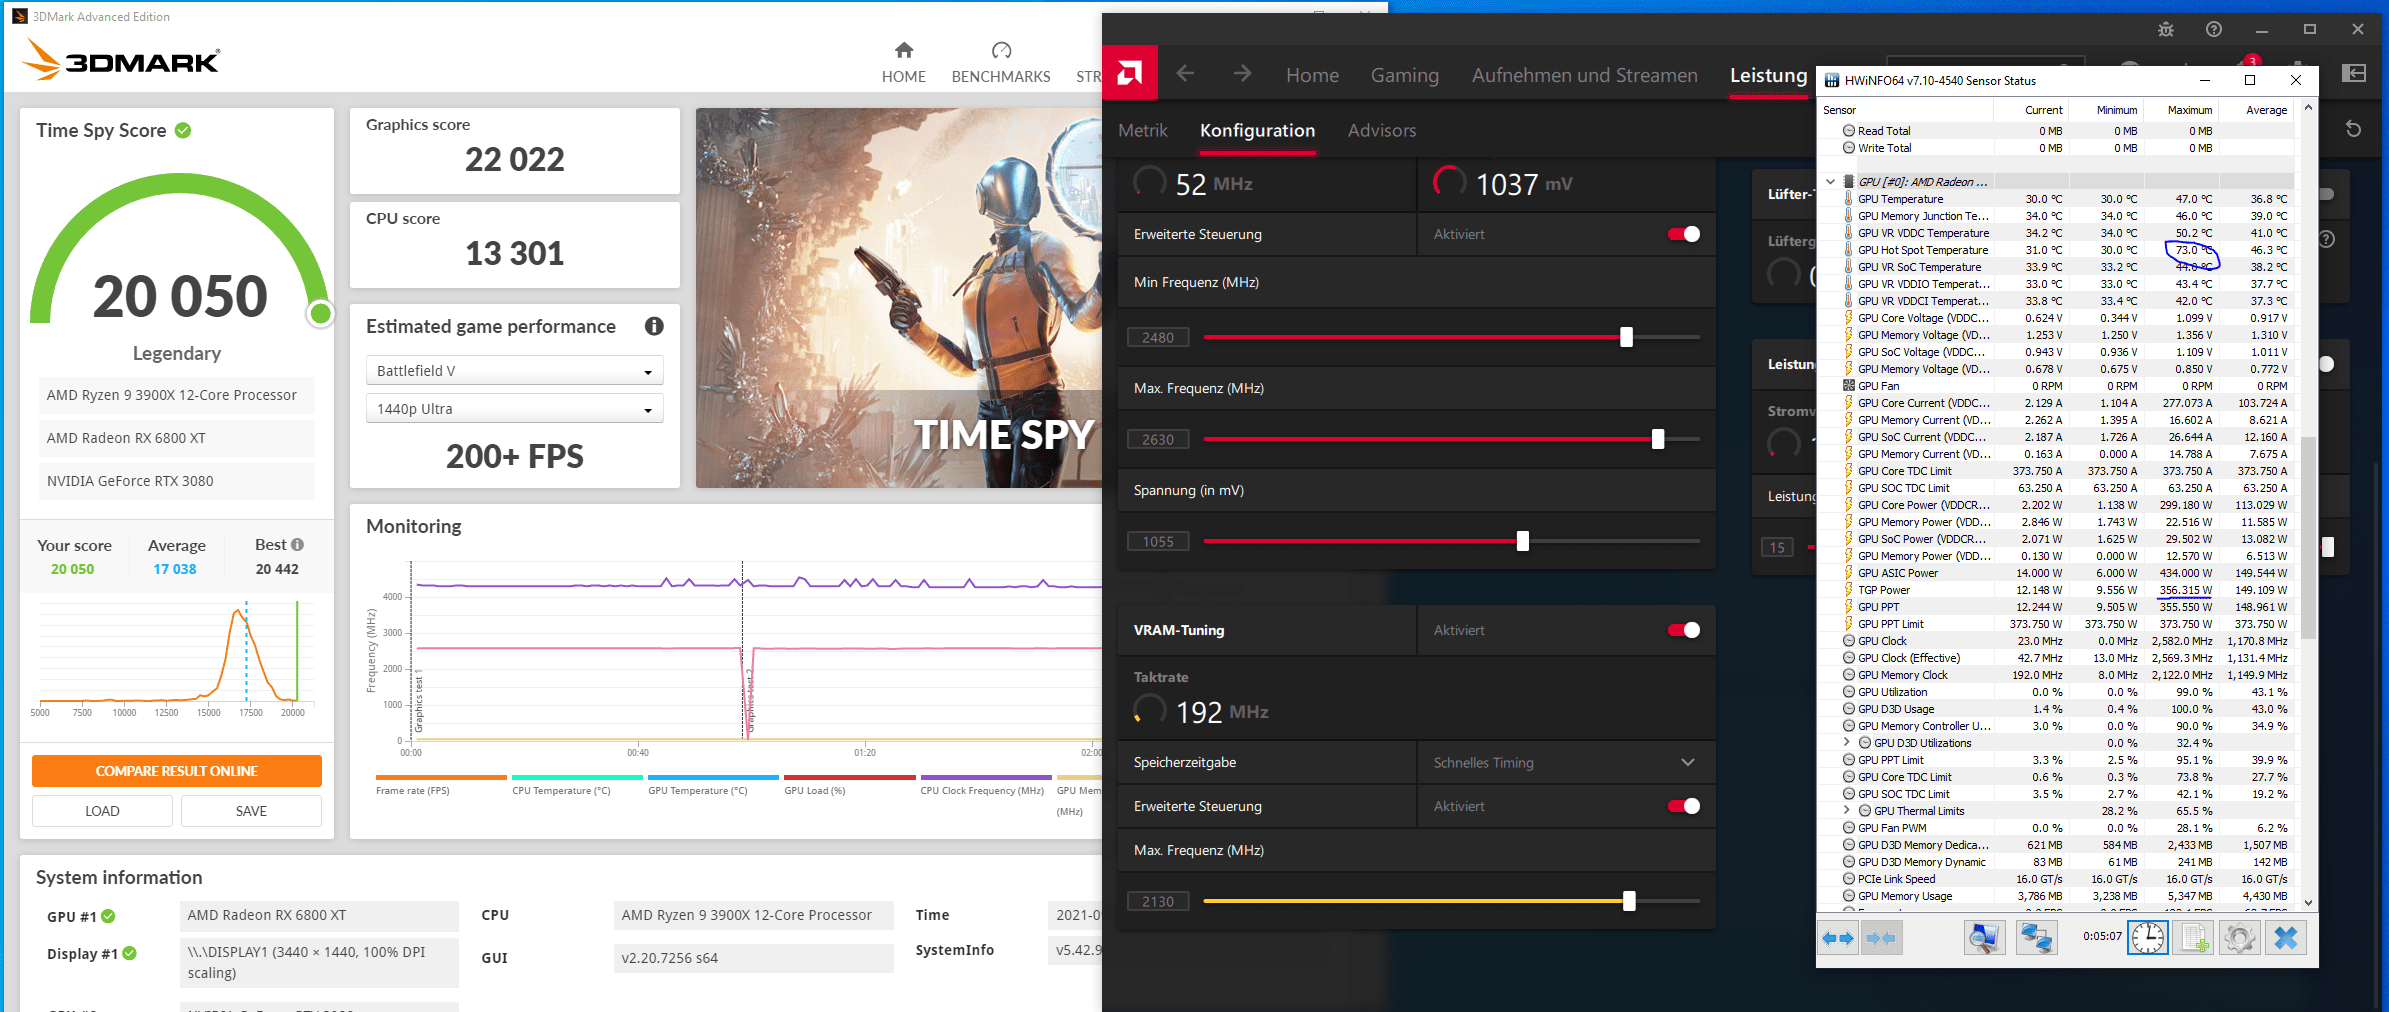Switch to Metrik sub-tab
This screenshot has width=2389, height=1012.
coord(1142,130)
